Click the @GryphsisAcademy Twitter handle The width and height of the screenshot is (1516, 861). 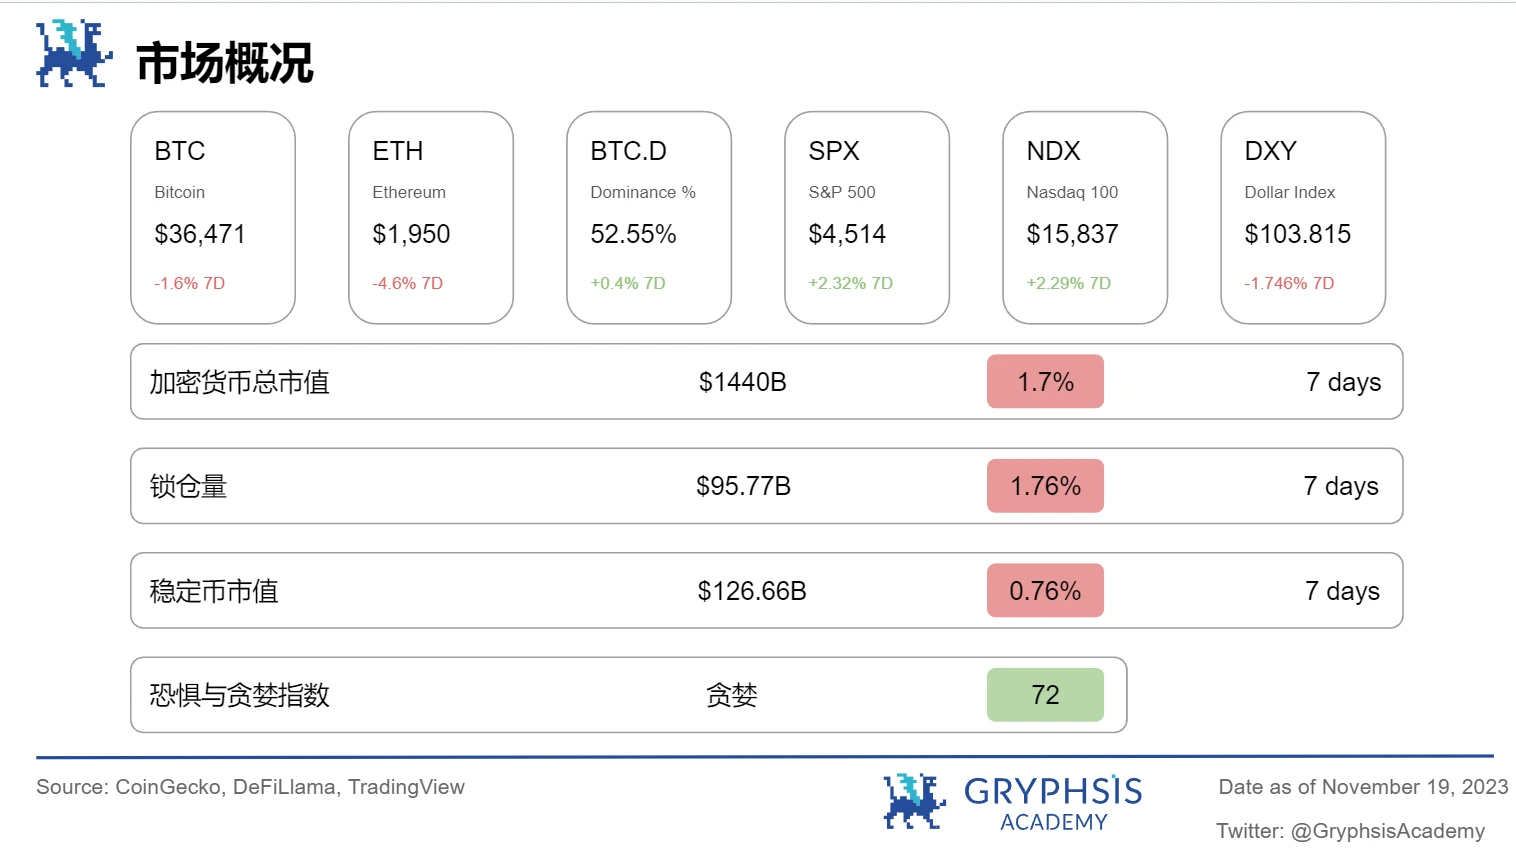(x=1387, y=831)
